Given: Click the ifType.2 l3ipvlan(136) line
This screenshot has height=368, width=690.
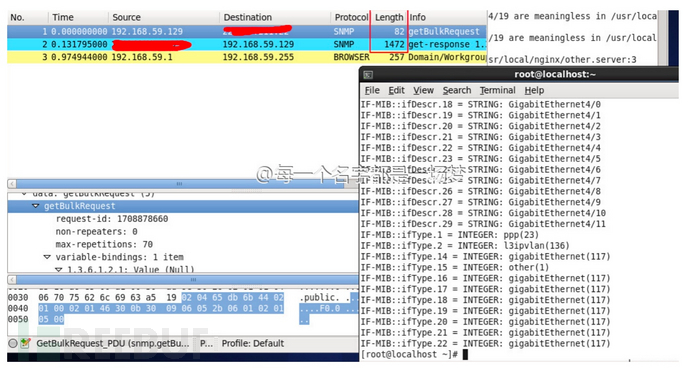Looking at the screenshot, I should (465, 246).
